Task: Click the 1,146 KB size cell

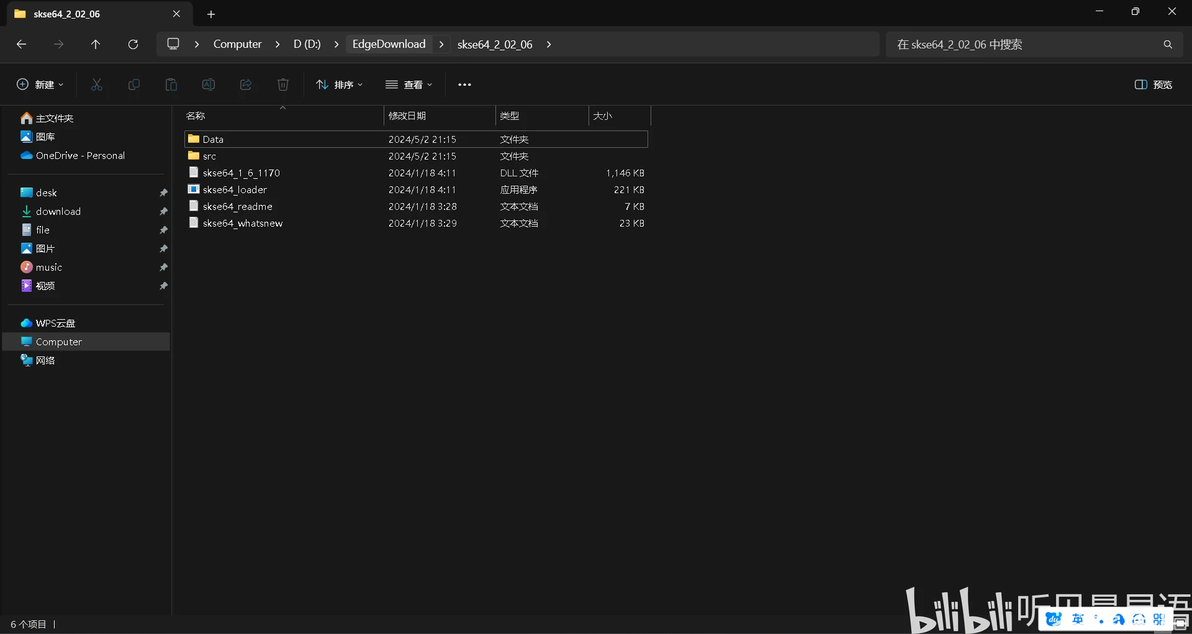Action: [625, 173]
